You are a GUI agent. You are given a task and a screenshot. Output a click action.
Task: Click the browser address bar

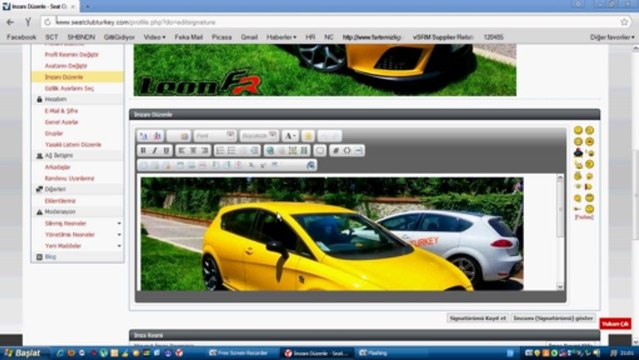tap(334, 22)
